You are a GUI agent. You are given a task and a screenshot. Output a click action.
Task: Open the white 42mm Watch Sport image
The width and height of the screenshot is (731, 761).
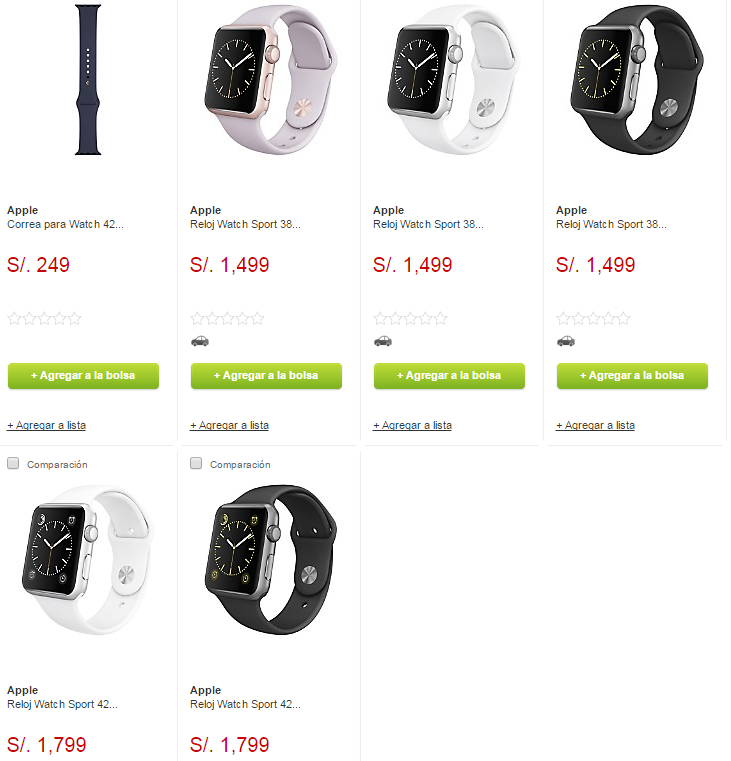[88, 559]
